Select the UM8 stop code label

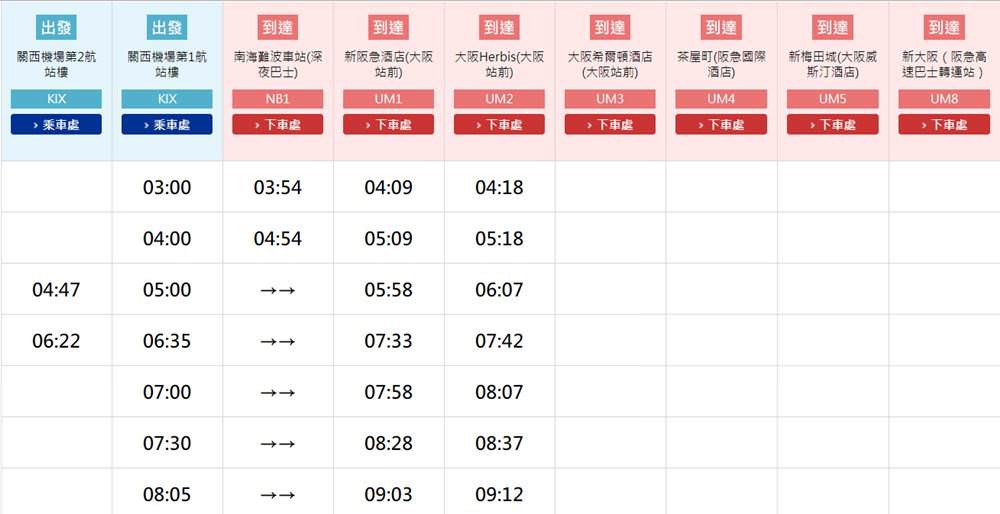tap(944, 99)
